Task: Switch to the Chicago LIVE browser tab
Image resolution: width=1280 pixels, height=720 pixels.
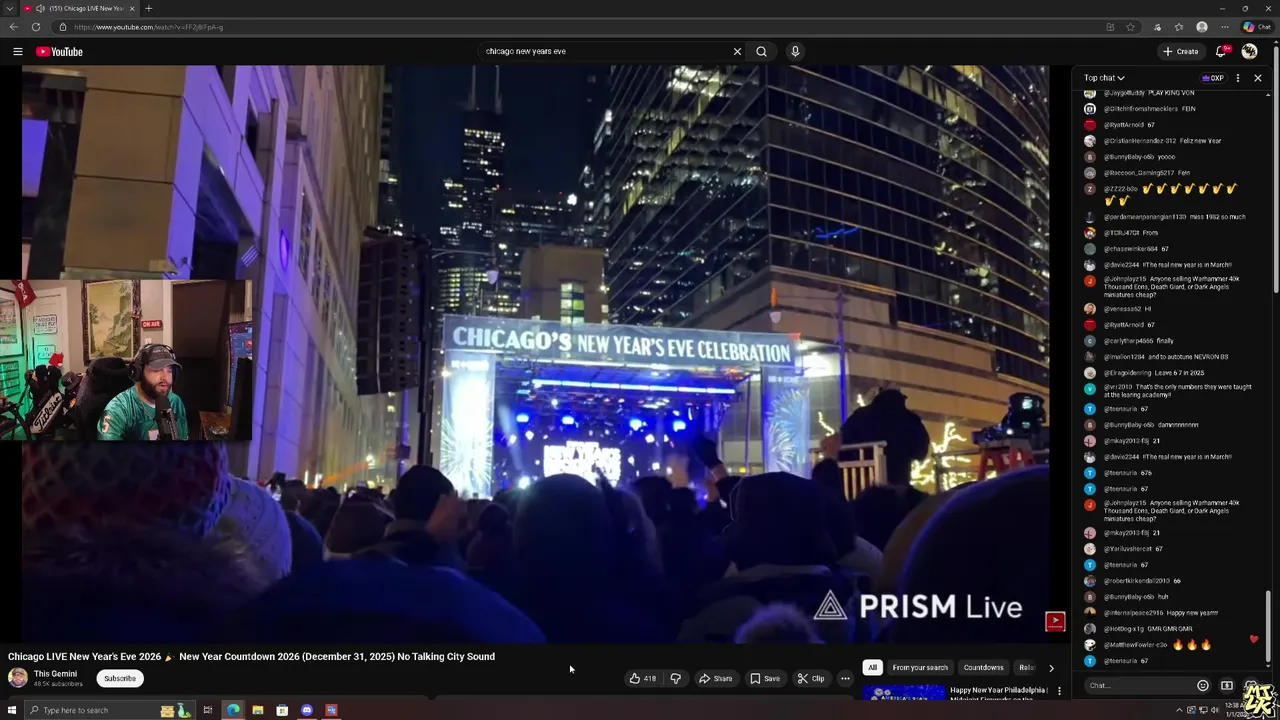Action: pyautogui.click(x=82, y=8)
